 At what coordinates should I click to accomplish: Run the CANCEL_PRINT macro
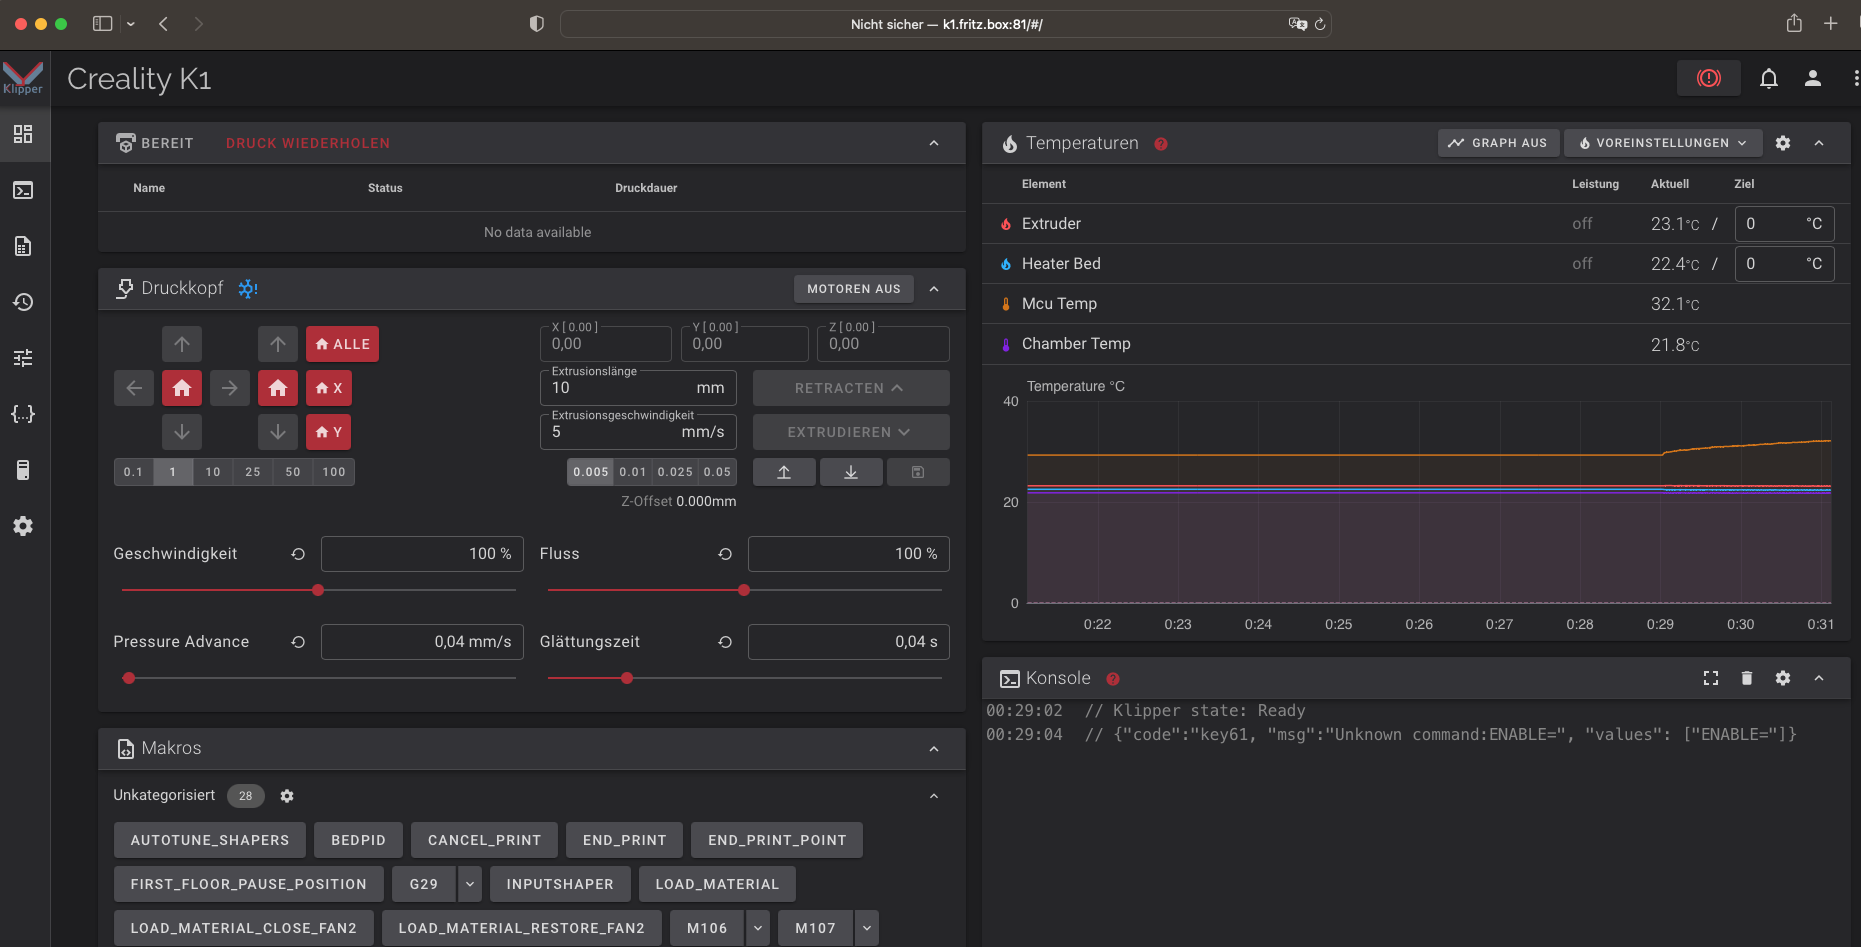tap(485, 840)
